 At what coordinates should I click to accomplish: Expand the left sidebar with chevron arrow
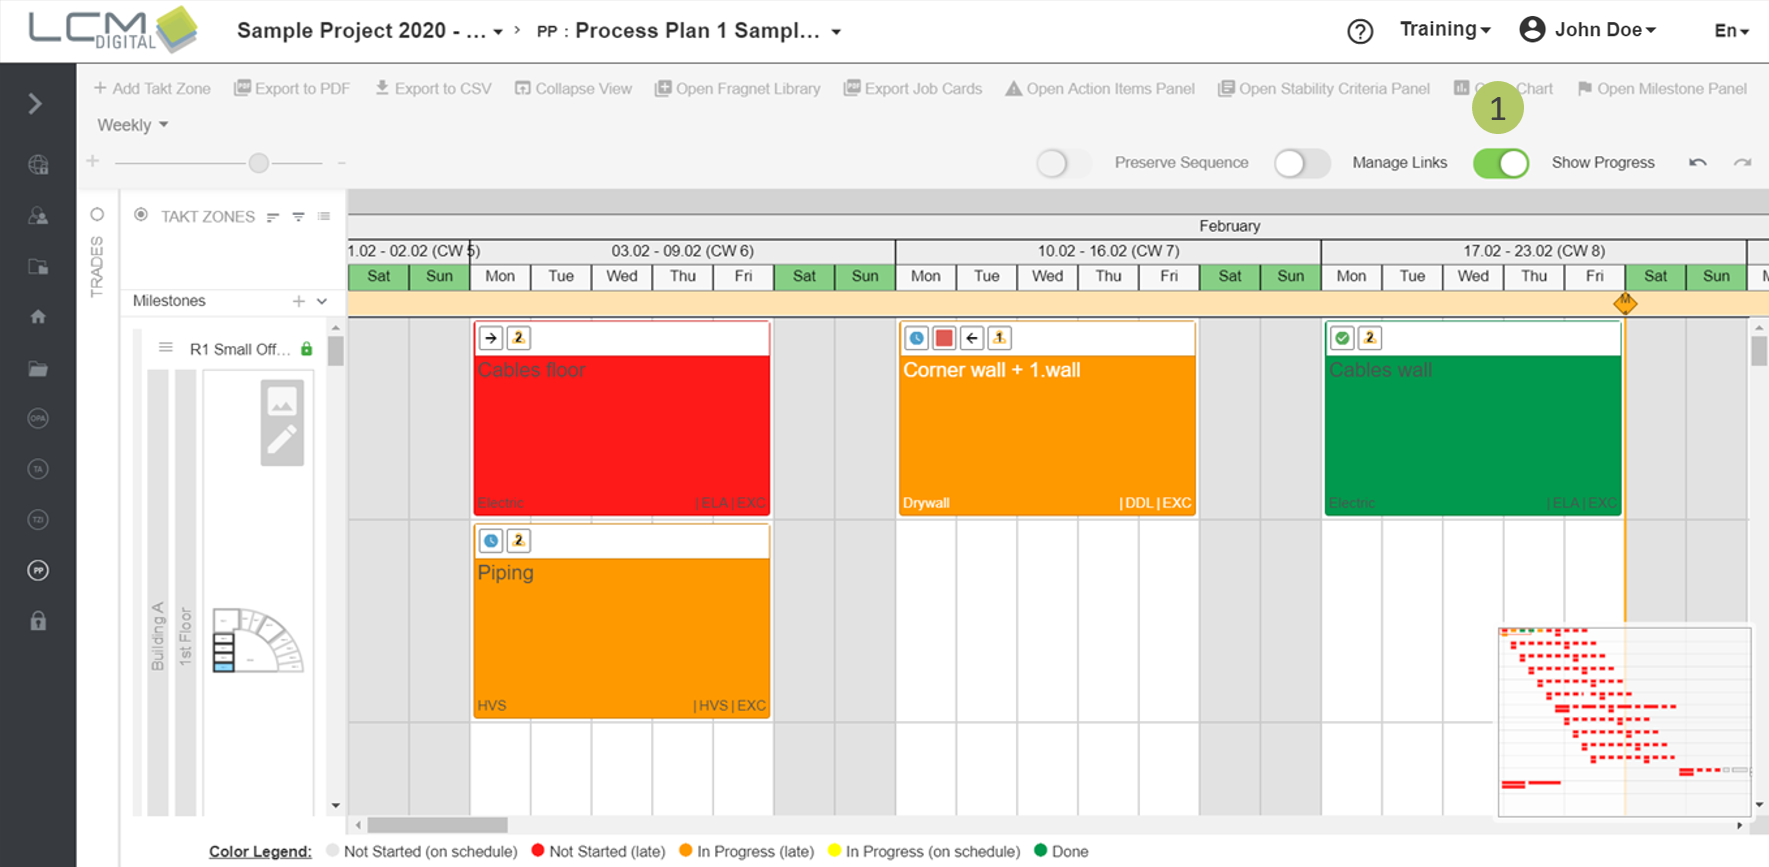(x=36, y=104)
